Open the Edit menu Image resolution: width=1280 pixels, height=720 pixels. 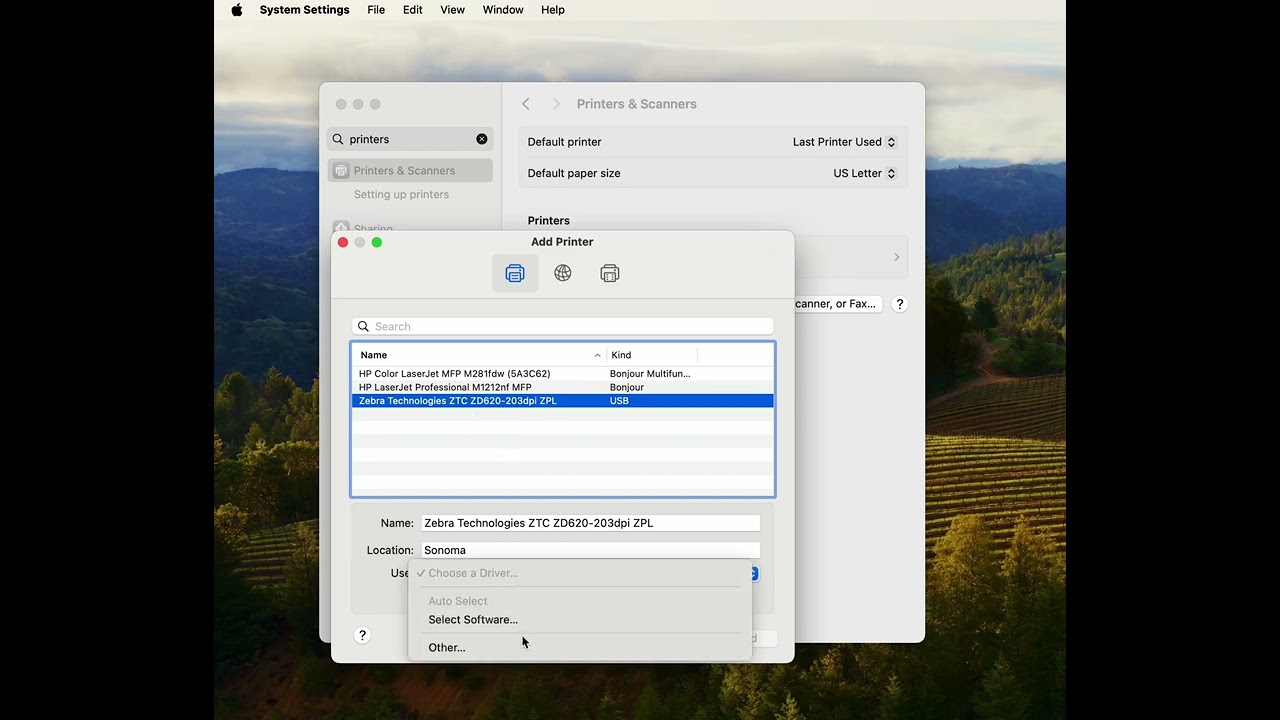tap(412, 10)
